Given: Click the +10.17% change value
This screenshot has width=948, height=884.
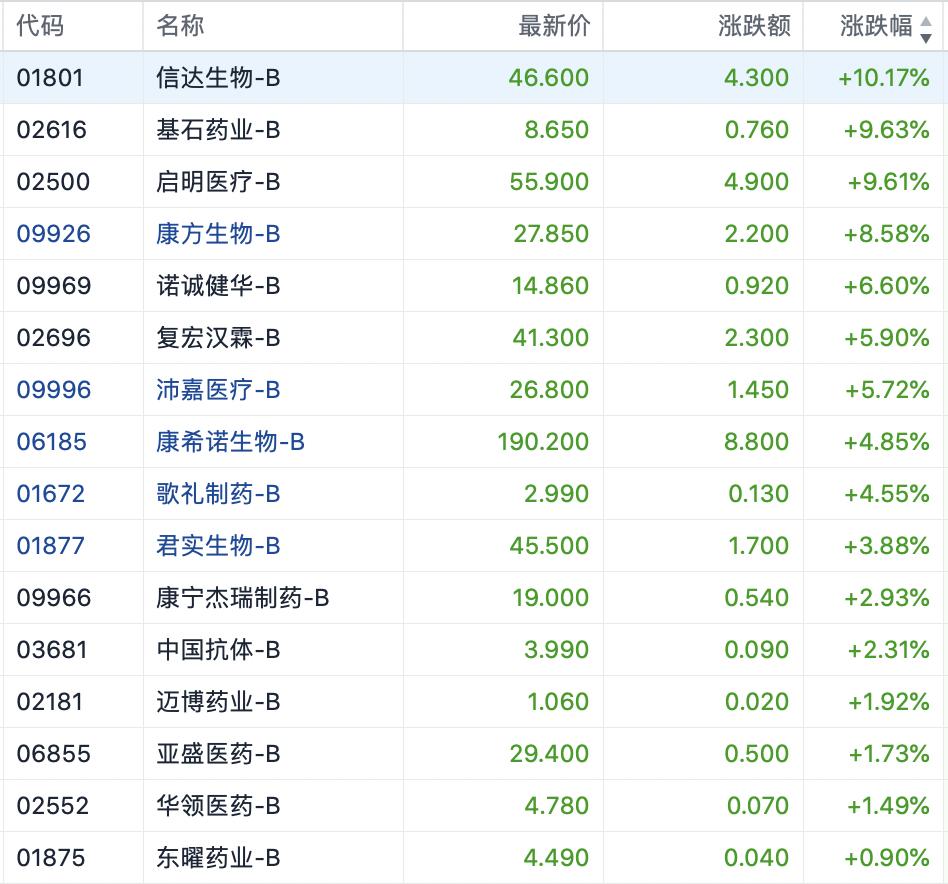Looking at the screenshot, I should 884,78.
